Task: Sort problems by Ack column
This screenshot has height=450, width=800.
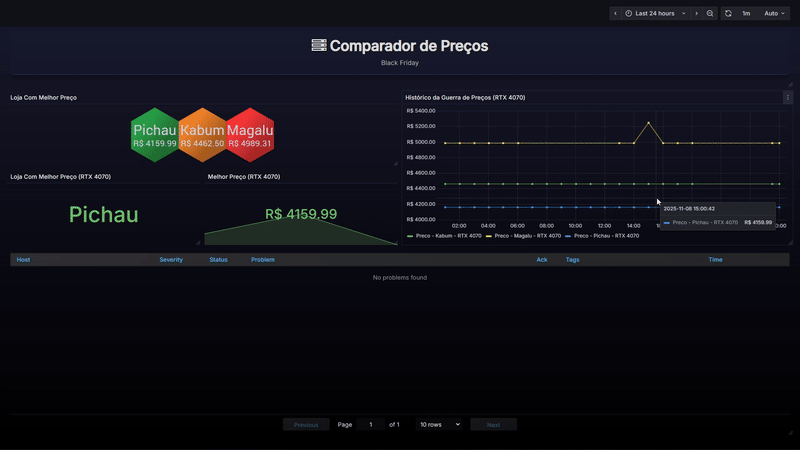Action: pyautogui.click(x=542, y=260)
